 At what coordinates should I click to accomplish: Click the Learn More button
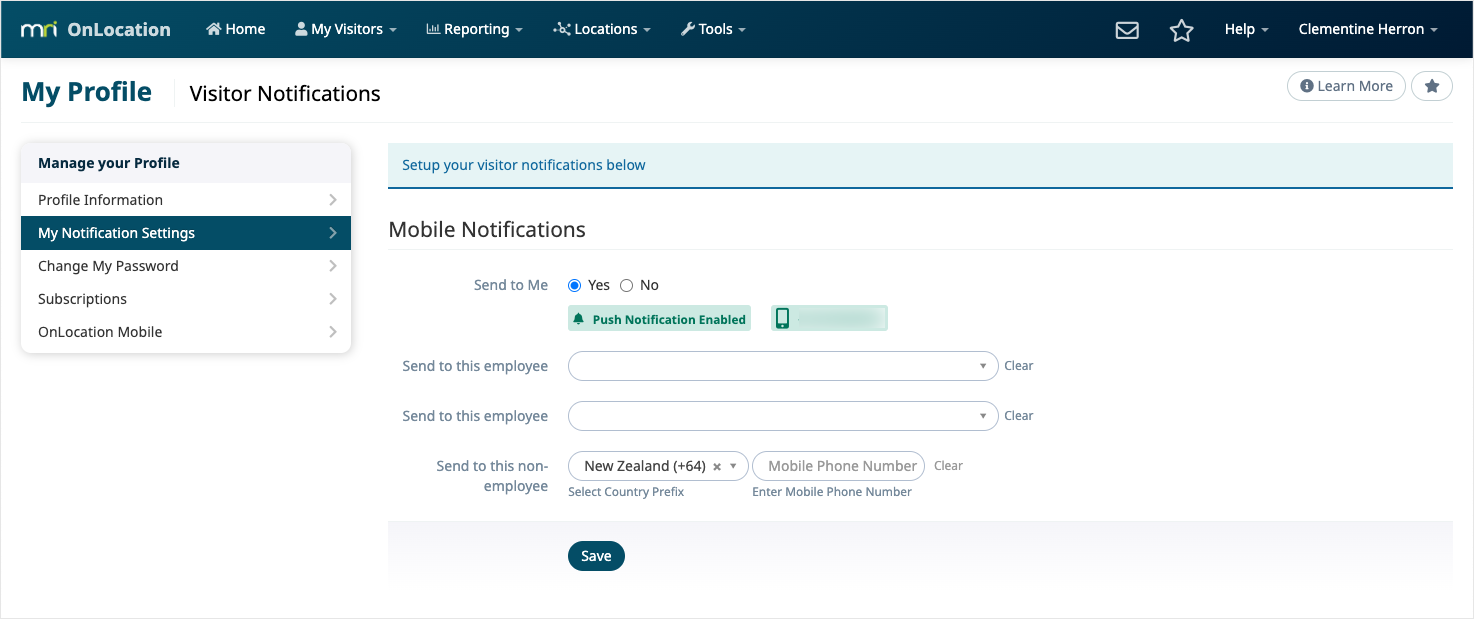coord(1346,87)
